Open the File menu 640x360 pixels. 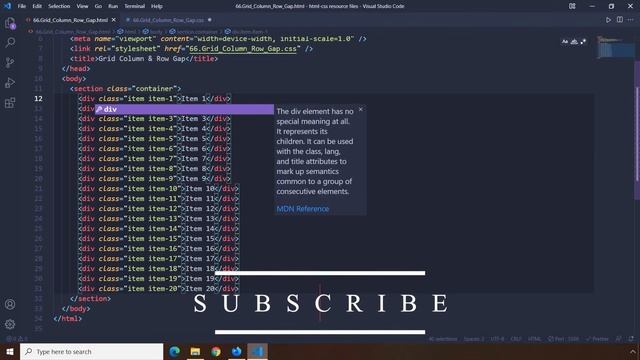22,6
